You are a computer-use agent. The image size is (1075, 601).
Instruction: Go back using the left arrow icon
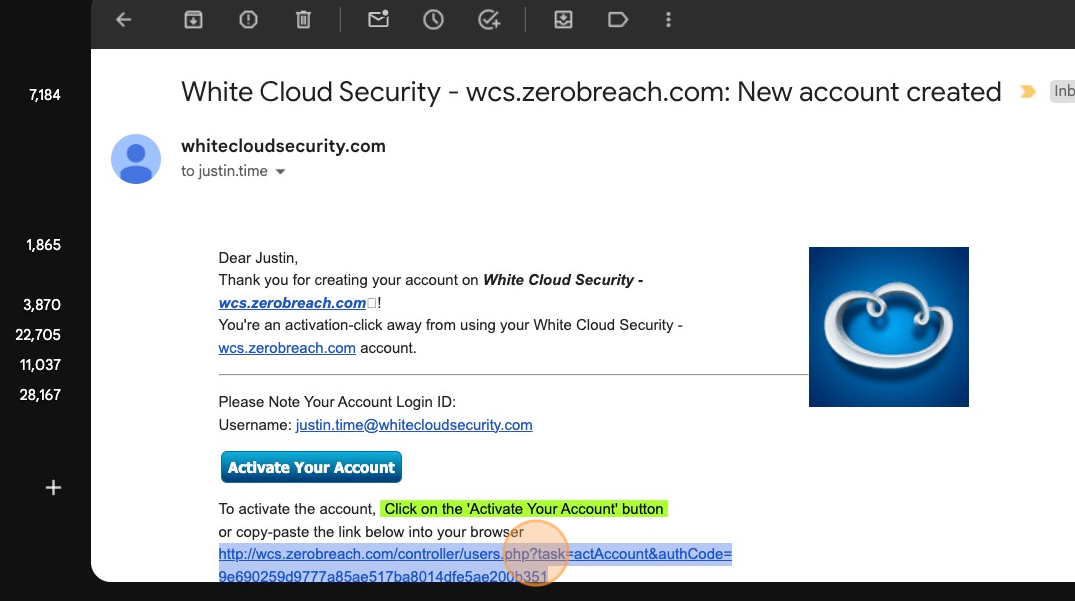click(124, 20)
